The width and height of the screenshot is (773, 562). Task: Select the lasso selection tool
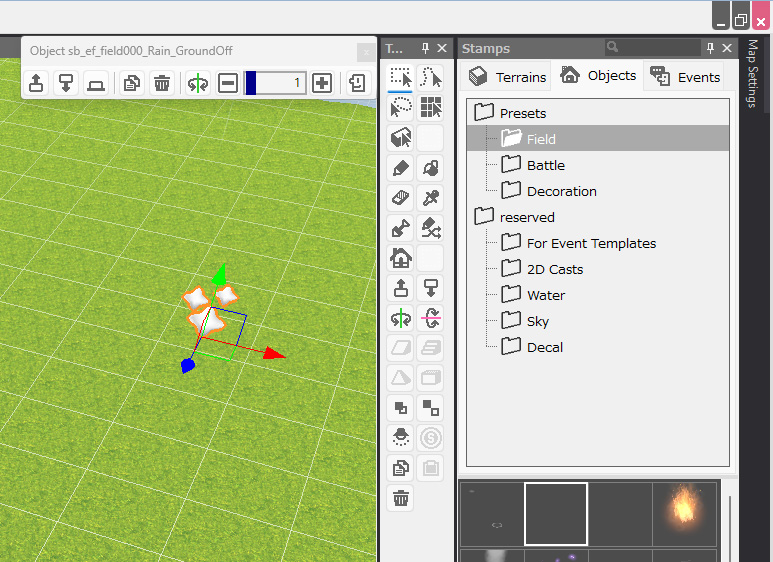(x=400, y=107)
